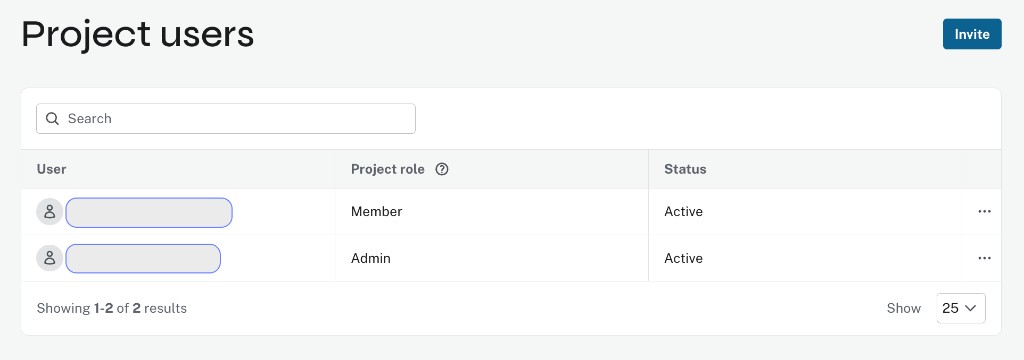The width and height of the screenshot is (1024, 360).
Task: Open the Project role help tooltip icon
Action: pos(442,169)
